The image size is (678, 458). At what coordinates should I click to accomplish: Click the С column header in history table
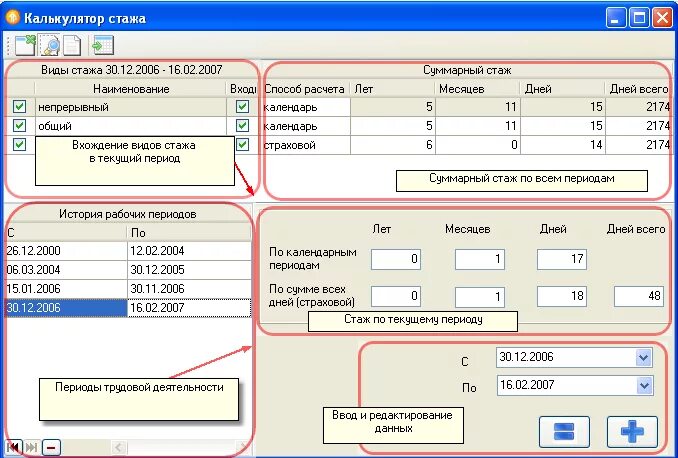[x=66, y=233]
